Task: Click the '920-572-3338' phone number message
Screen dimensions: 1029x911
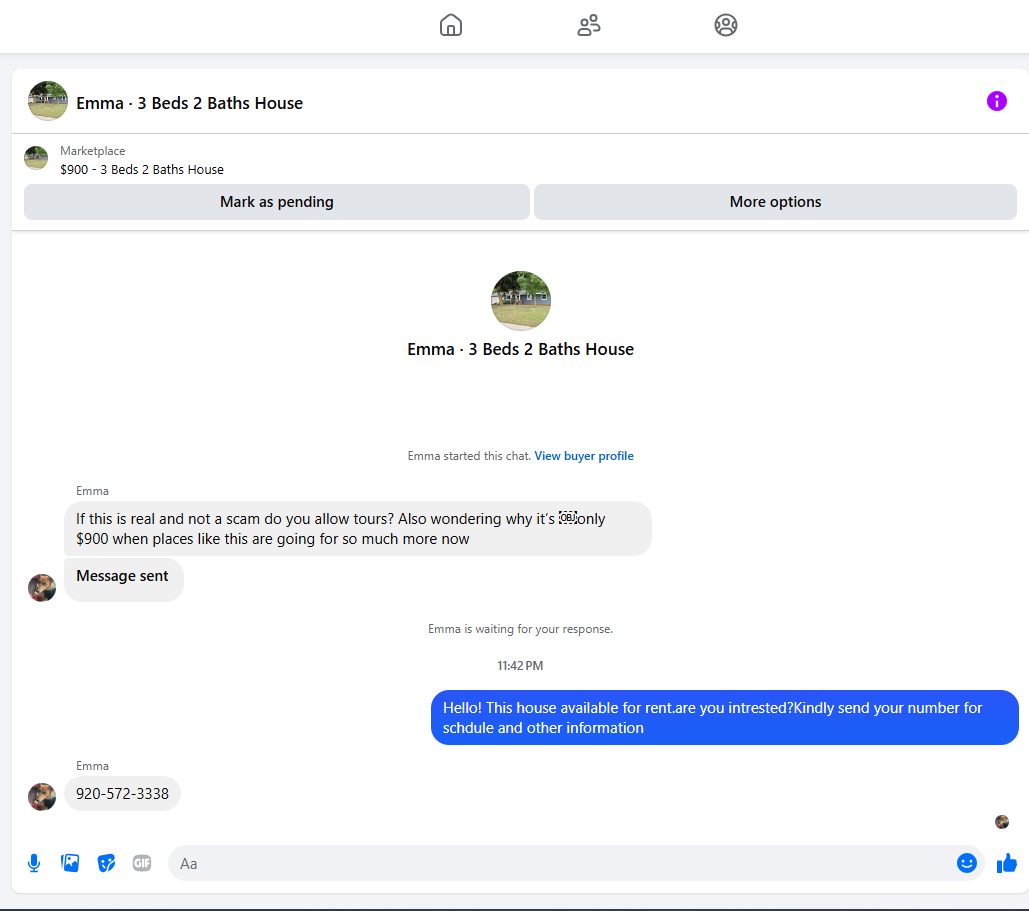Action: tap(122, 794)
